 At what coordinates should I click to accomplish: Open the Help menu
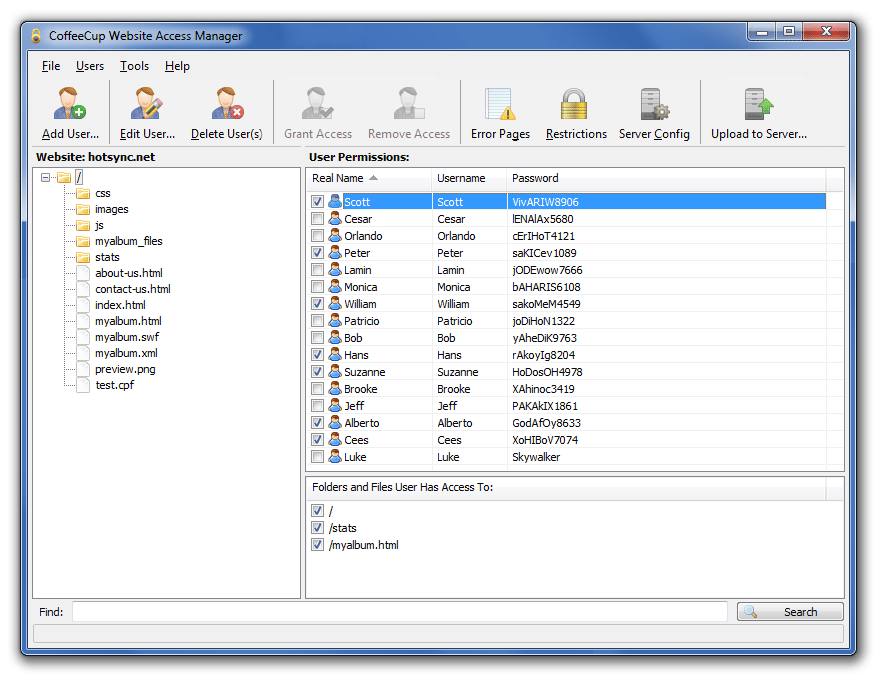(177, 66)
